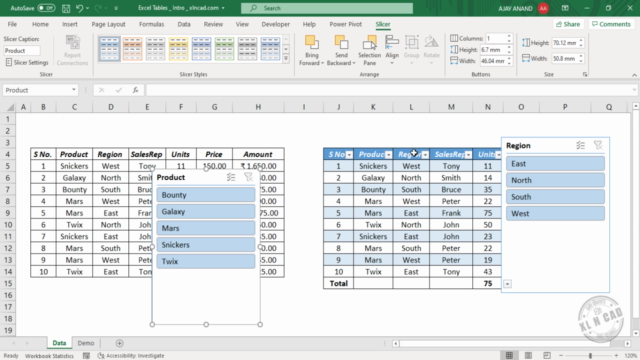Open the Page Layout tab
Screen dimensions: 640x360
(x=108, y=24)
